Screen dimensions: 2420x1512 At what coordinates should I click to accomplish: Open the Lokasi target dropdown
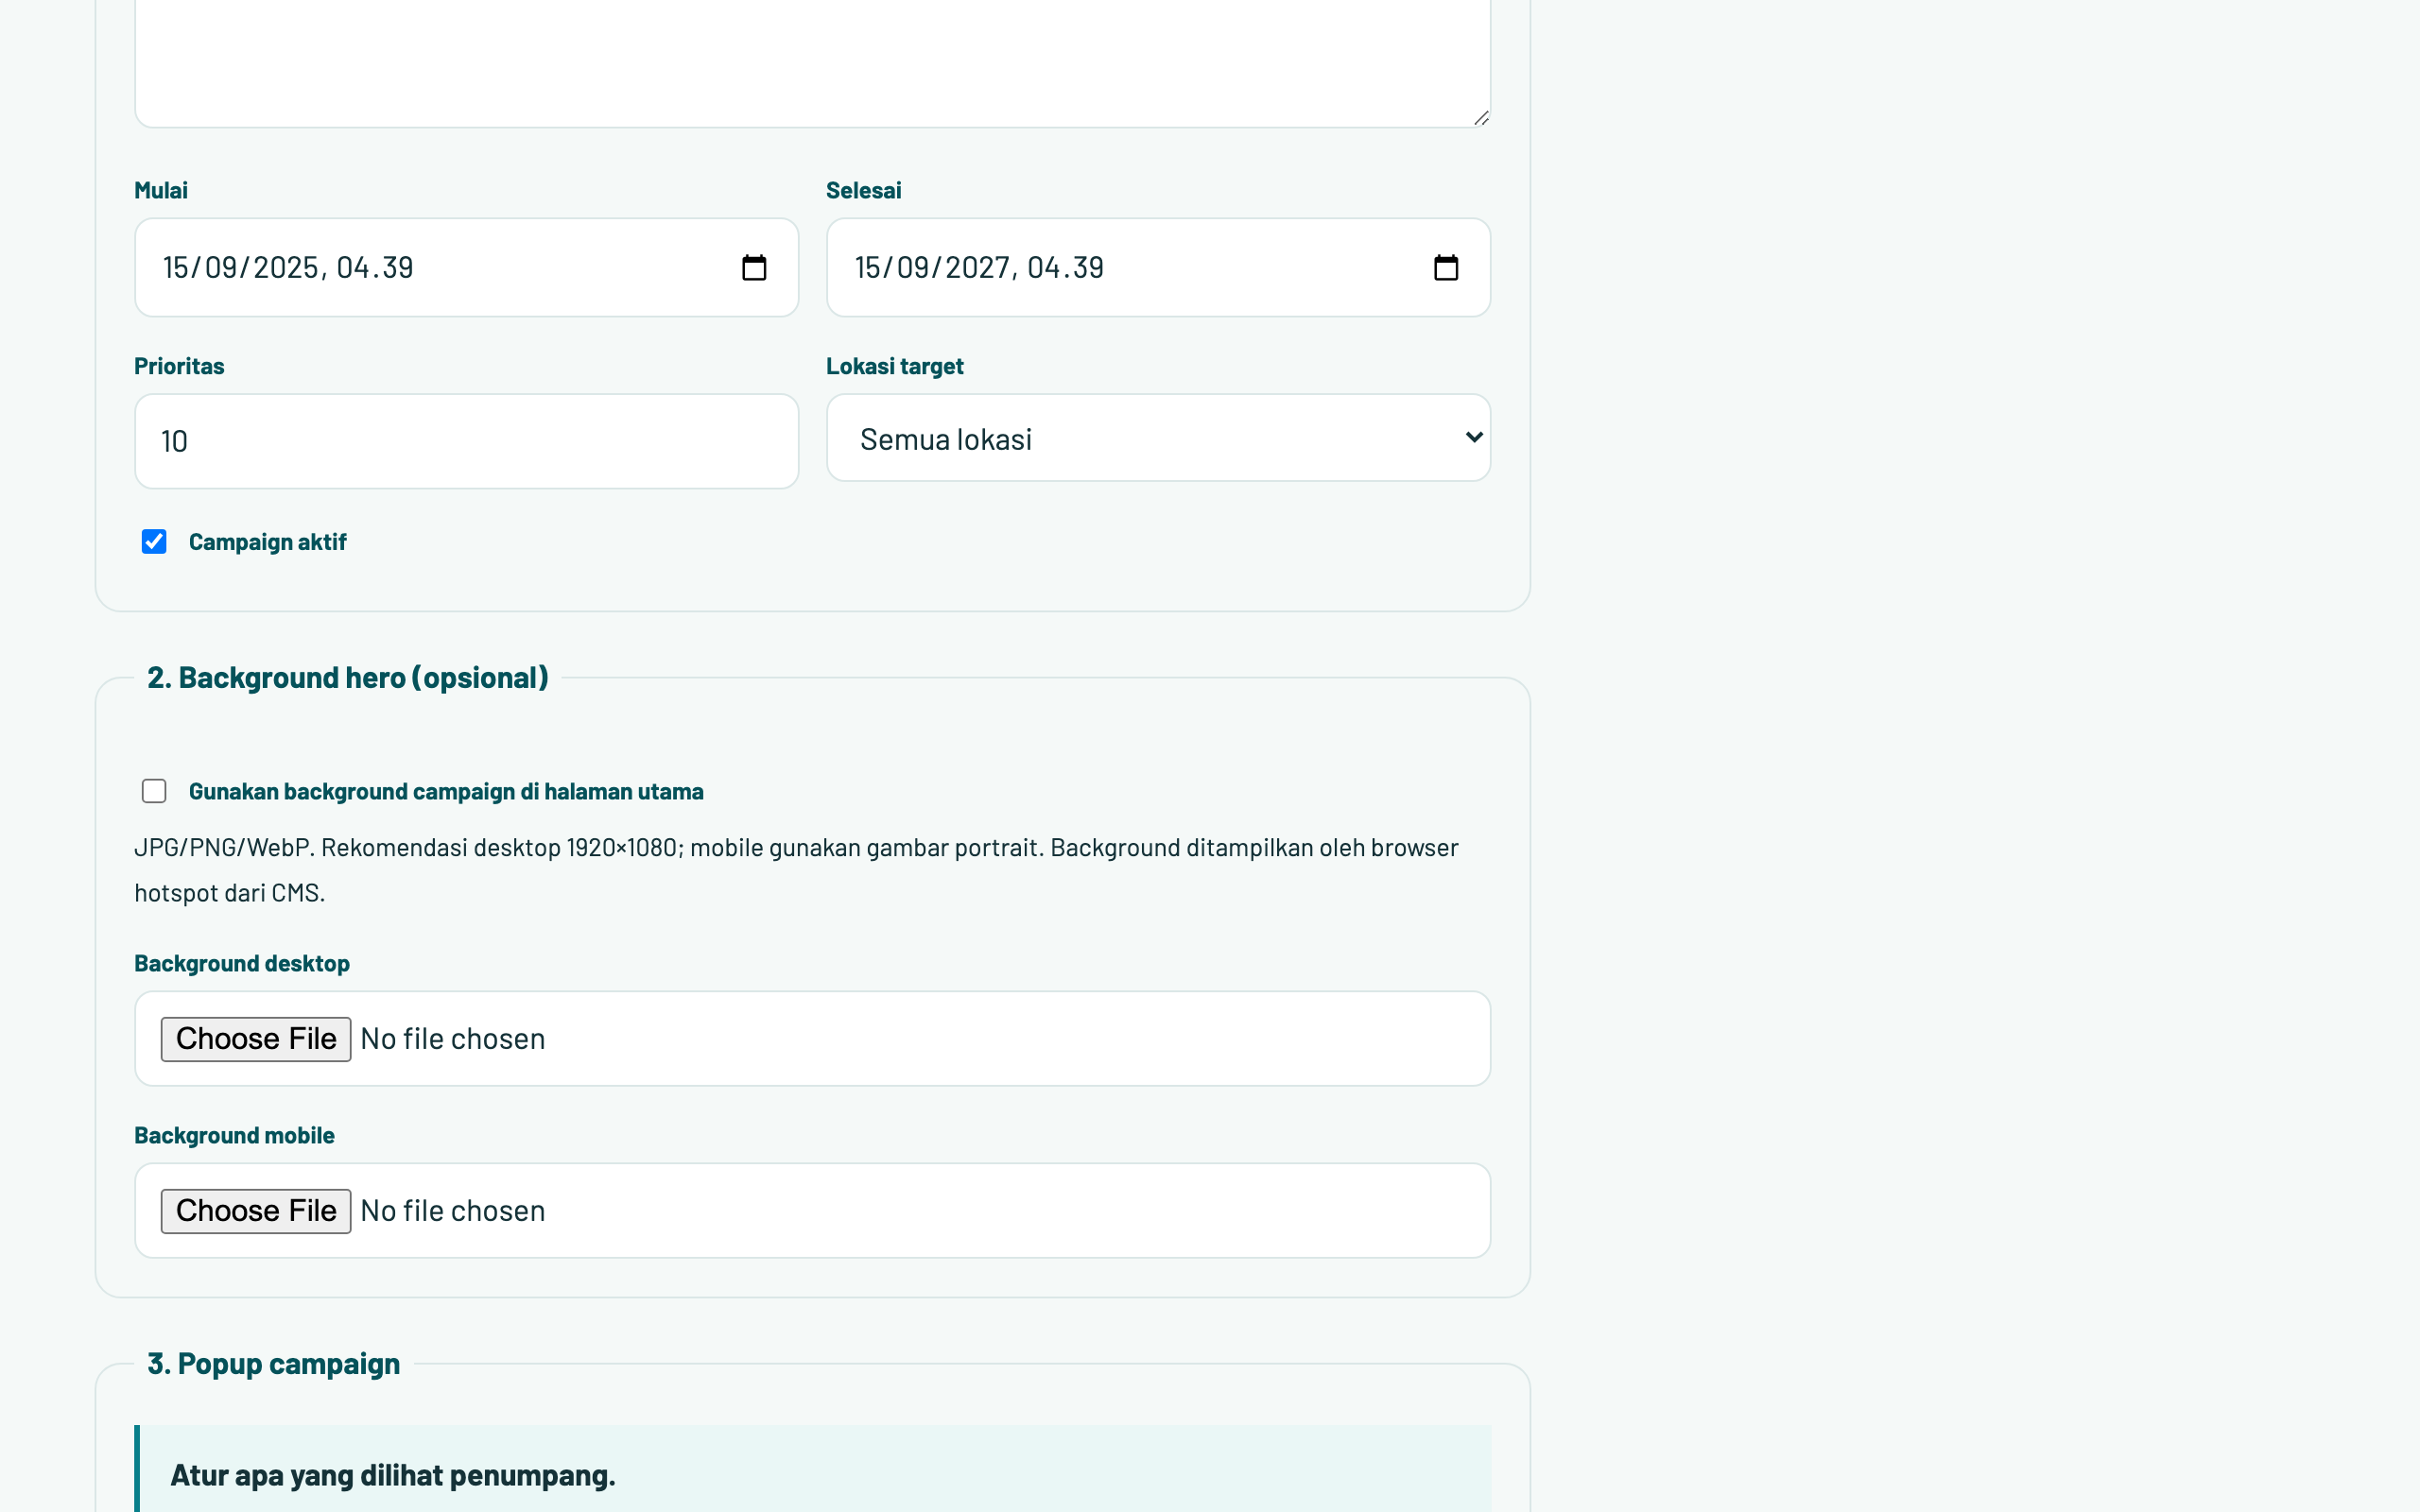[x=1158, y=438]
